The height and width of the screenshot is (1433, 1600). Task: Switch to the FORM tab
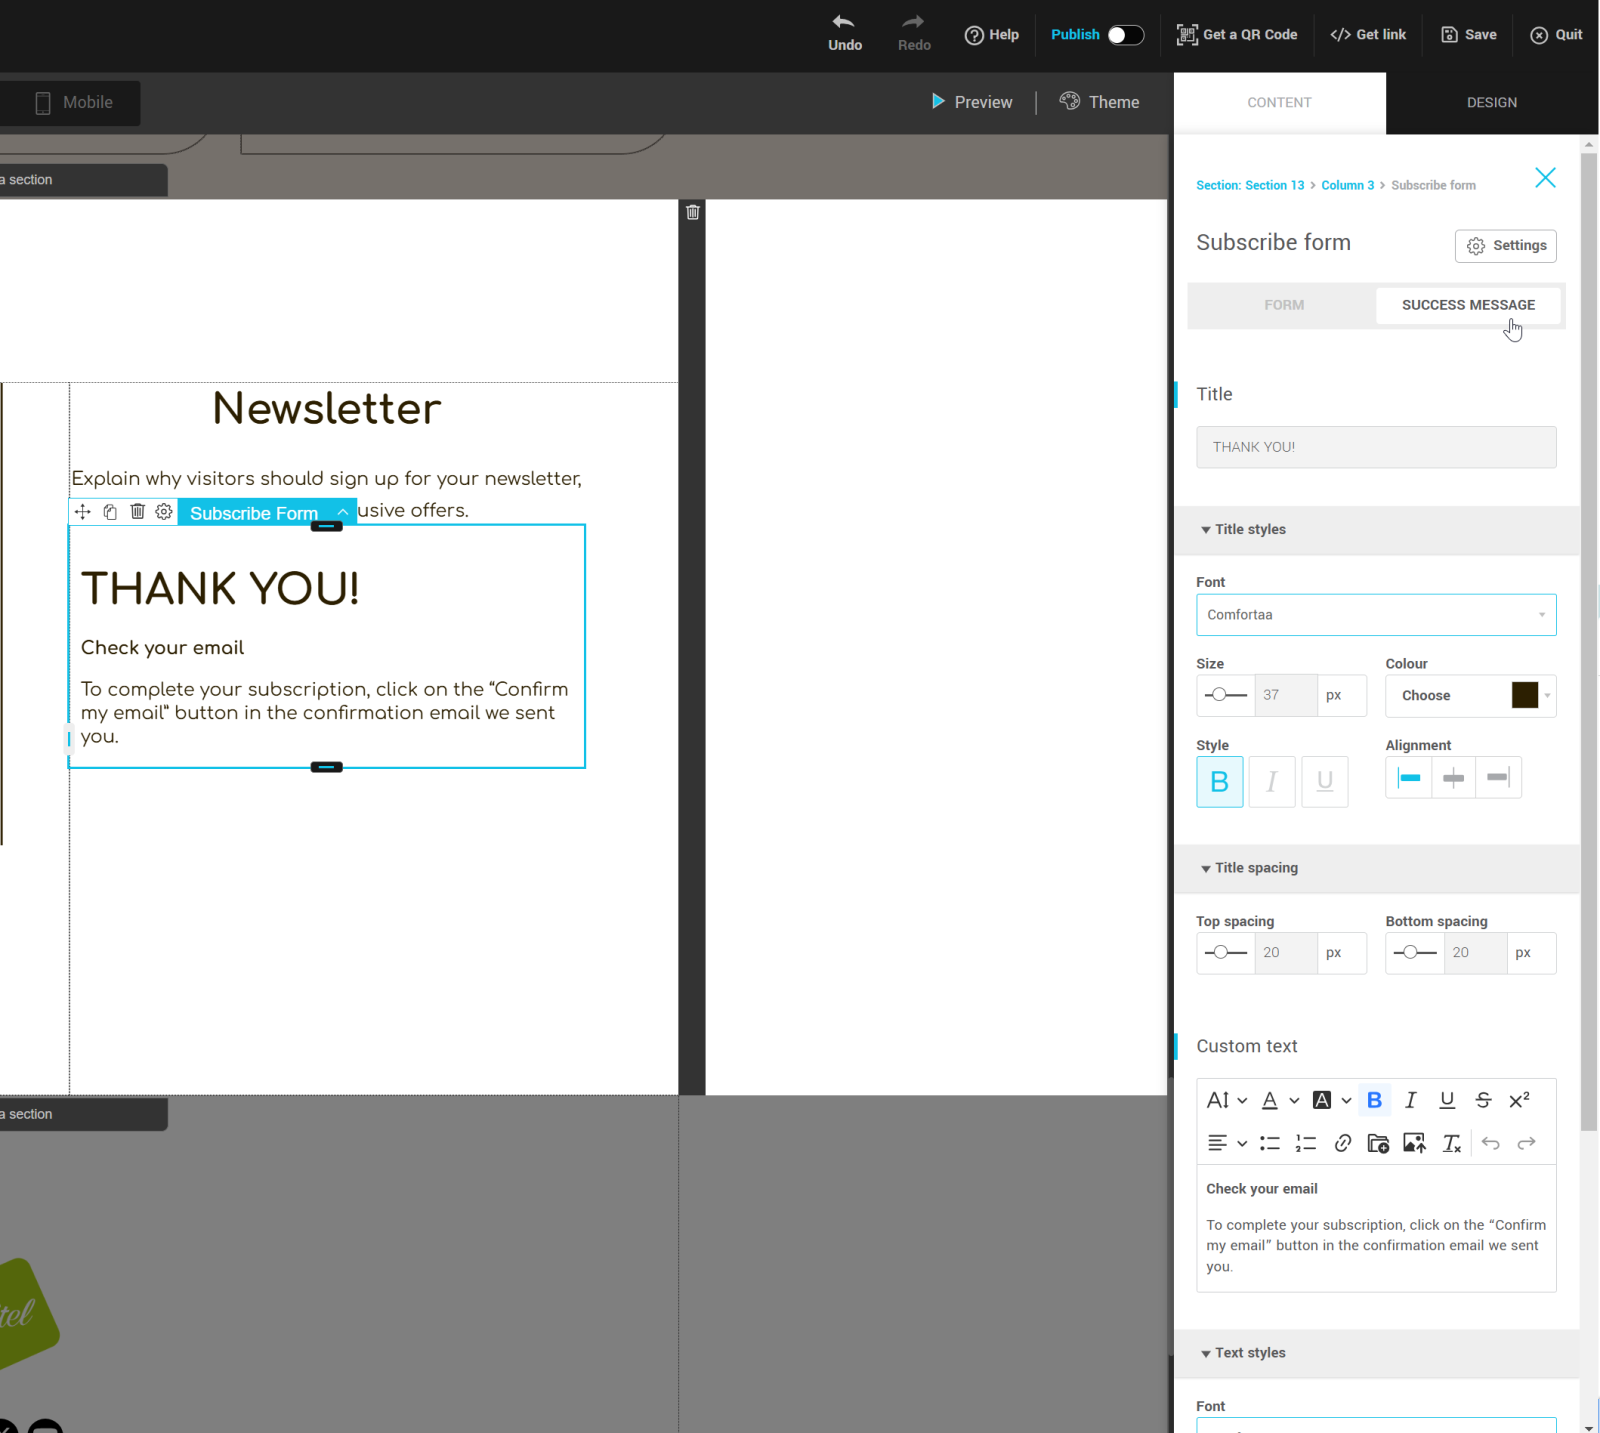pyautogui.click(x=1283, y=305)
